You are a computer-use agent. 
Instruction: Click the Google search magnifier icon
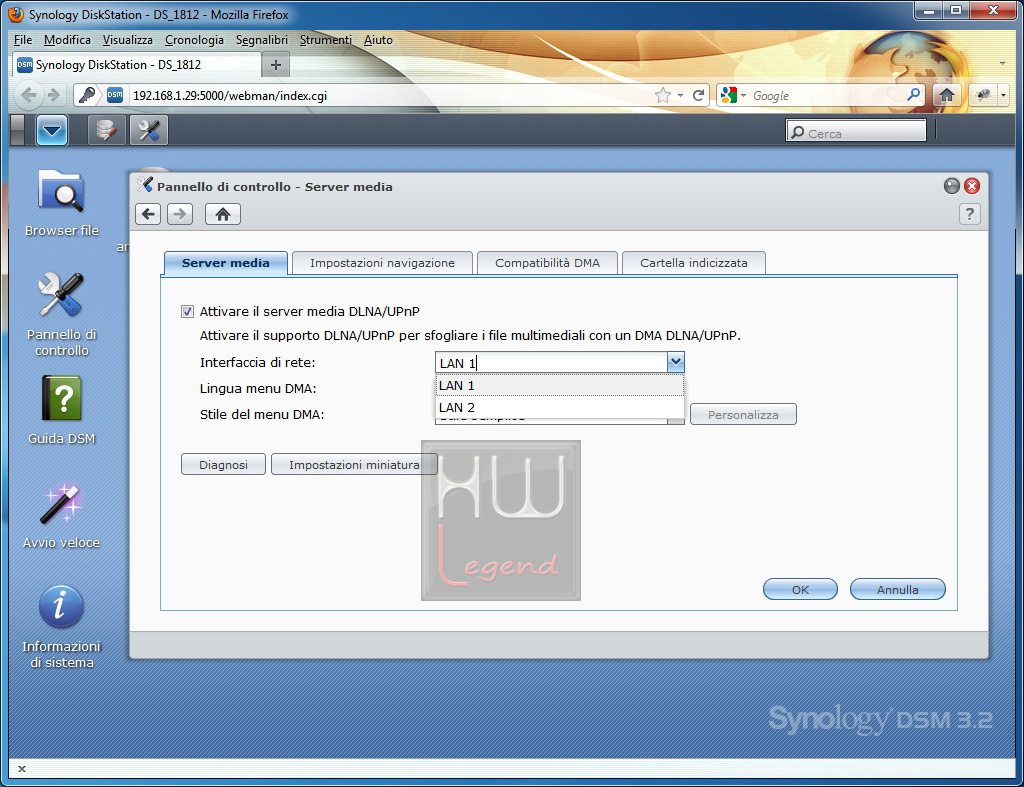tap(914, 95)
